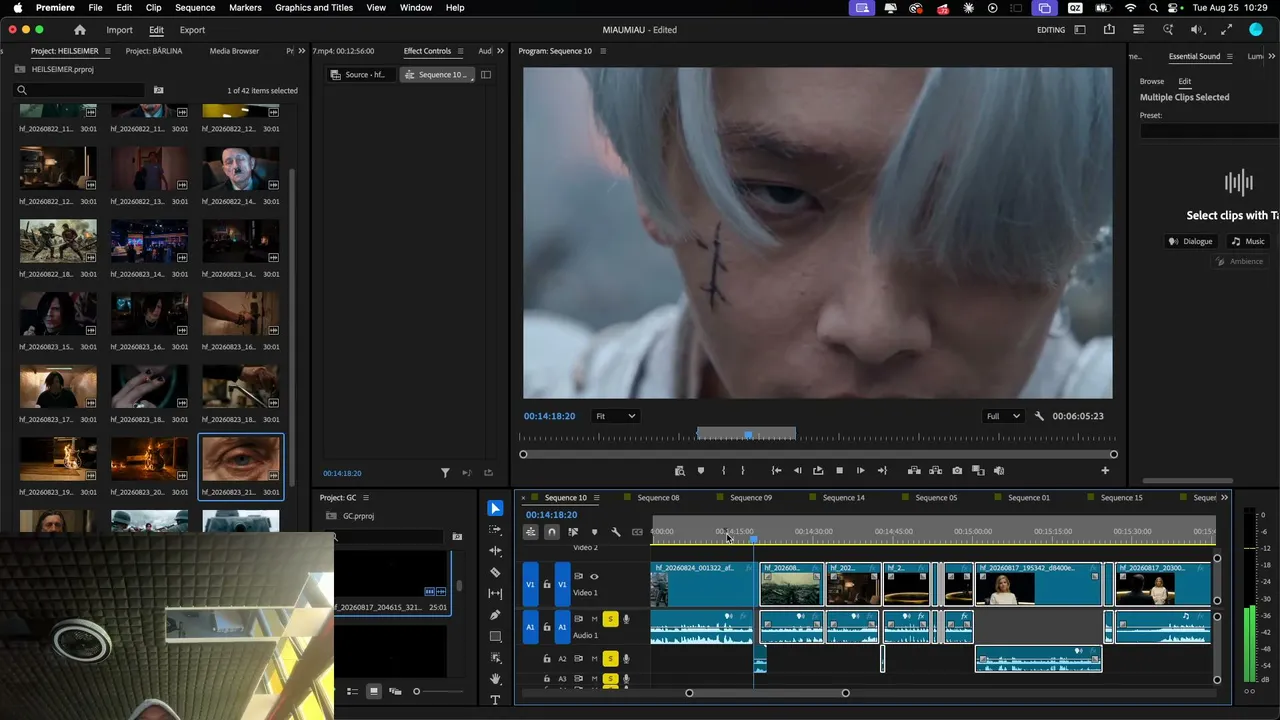The image size is (1280, 720).
Task: Go to Home screen icon
Action: click(x=80, y=30)
